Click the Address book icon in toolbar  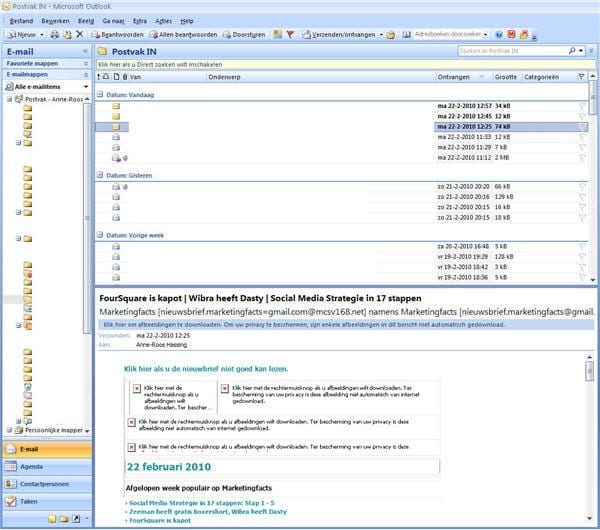(x=406, y=34)
